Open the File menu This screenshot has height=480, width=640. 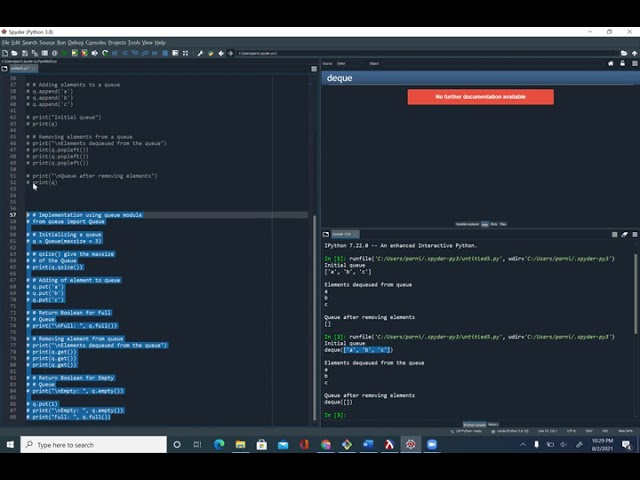pyautogui.click(x=5, y=42)
